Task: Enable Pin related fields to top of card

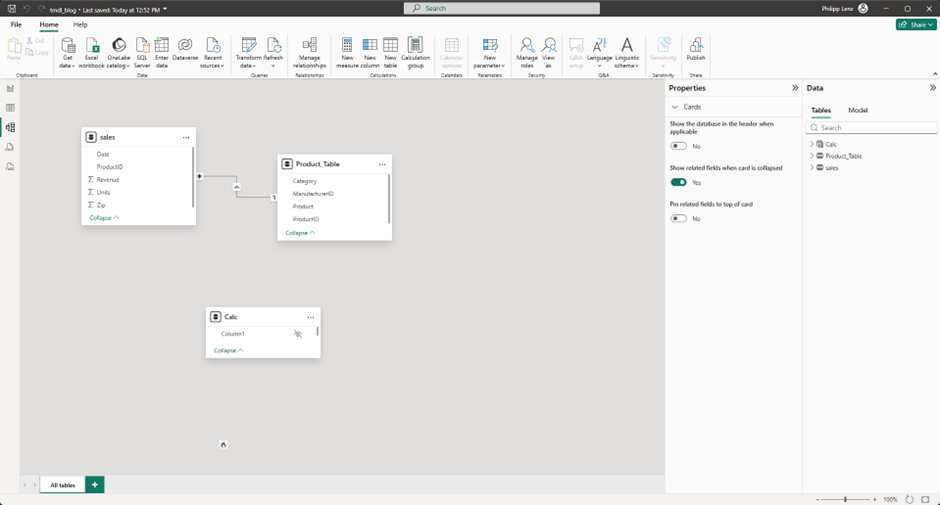Action: [x=679, y=218]
